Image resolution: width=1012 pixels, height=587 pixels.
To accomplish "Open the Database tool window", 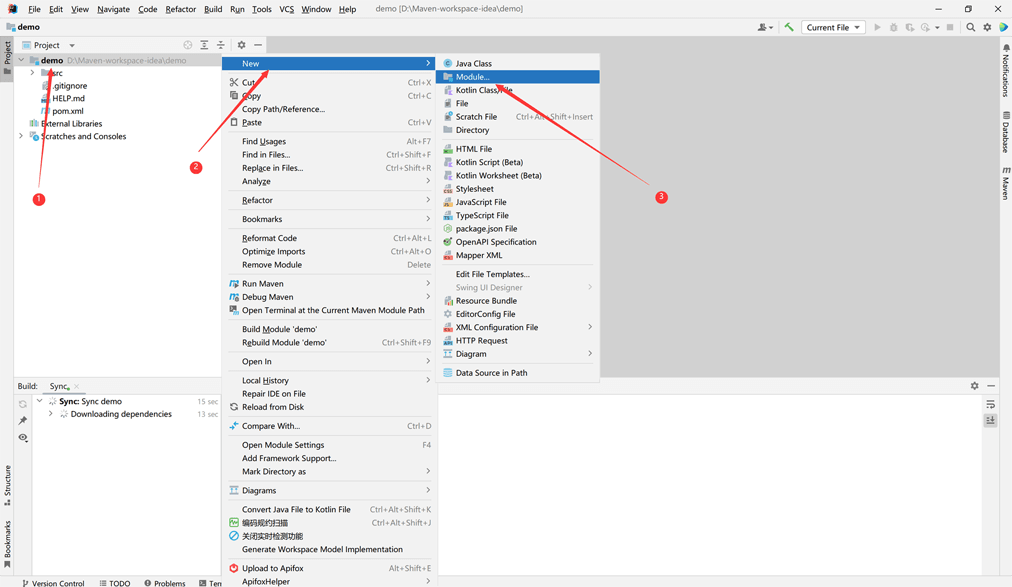I will point(1006,132).
